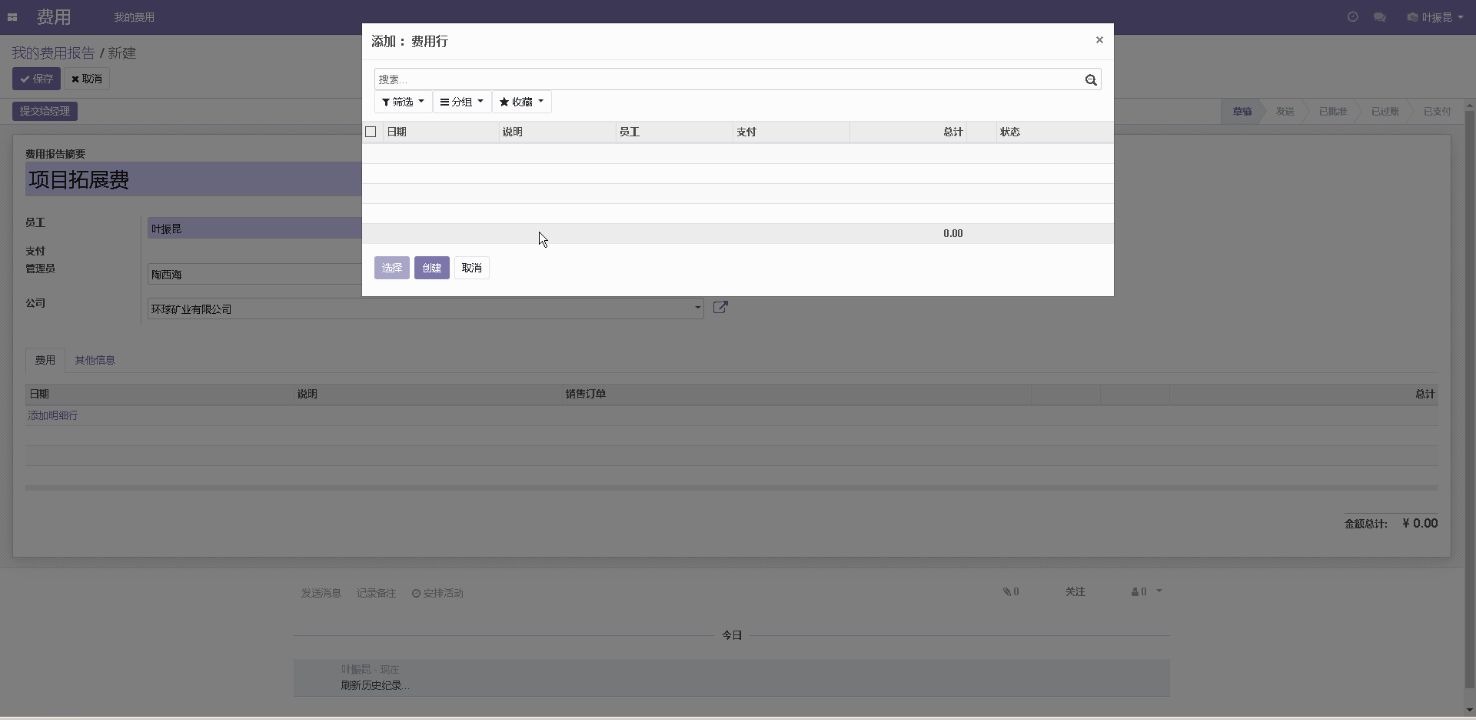Viewport: 1476px width, 720px height.
Task: Click the 取消 discard button near 保存
Action: tap(87, 79)
